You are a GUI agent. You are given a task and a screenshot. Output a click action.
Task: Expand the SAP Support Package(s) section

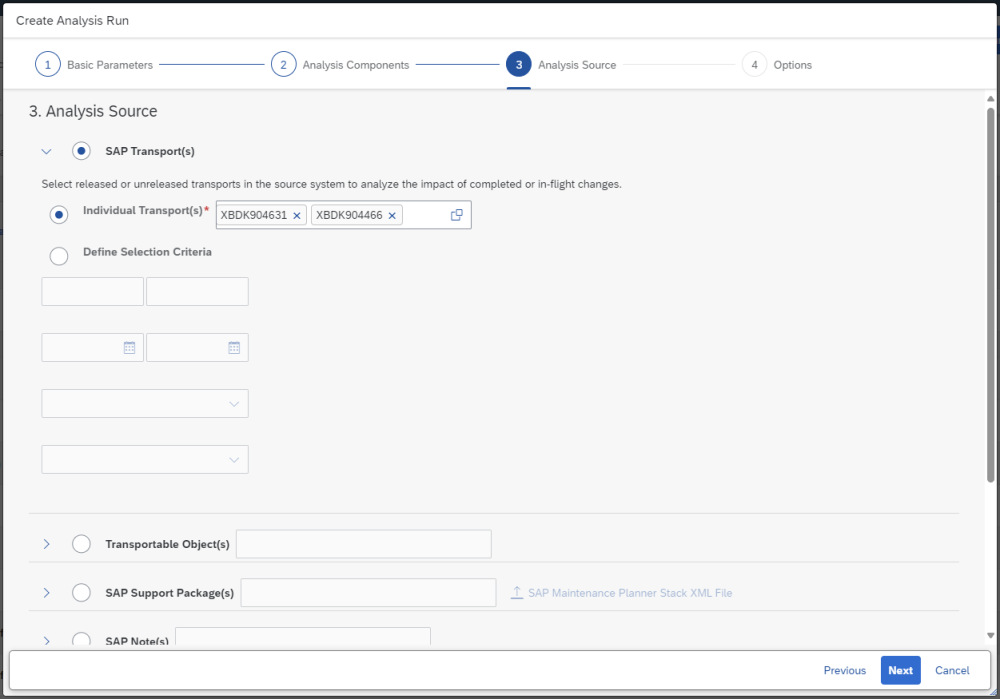(x=46, y=593)
